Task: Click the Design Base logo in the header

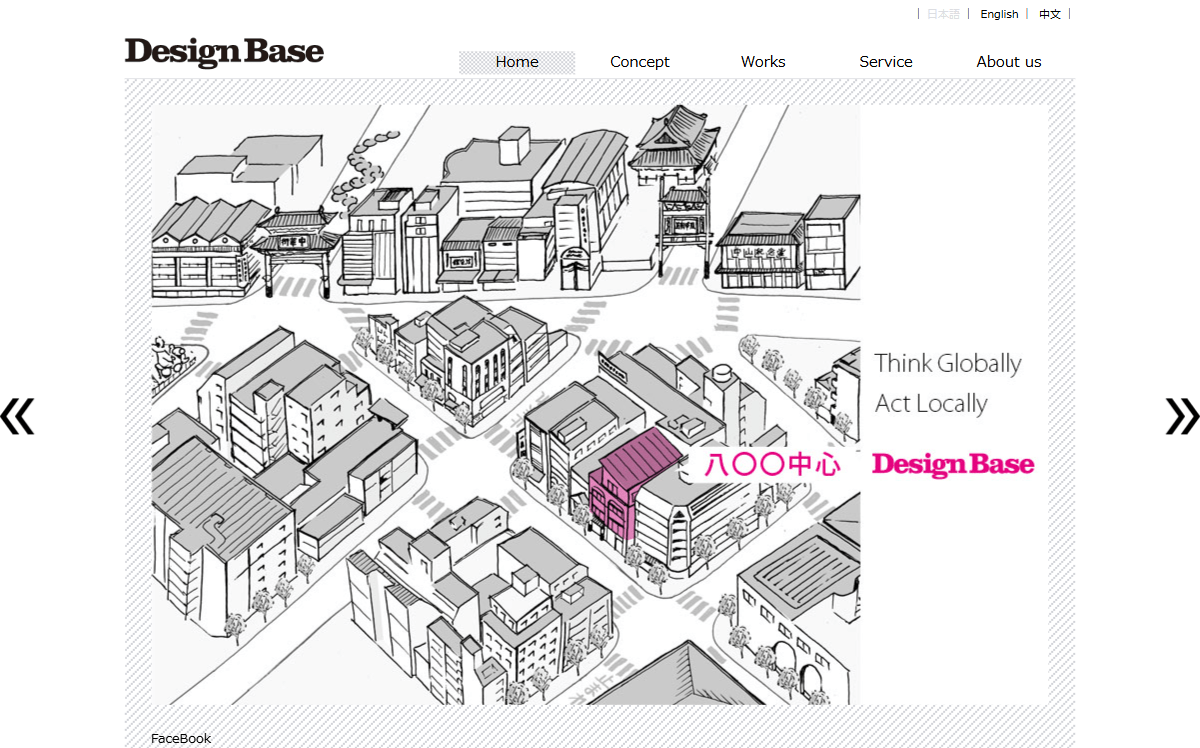Action: pos(224,52)
